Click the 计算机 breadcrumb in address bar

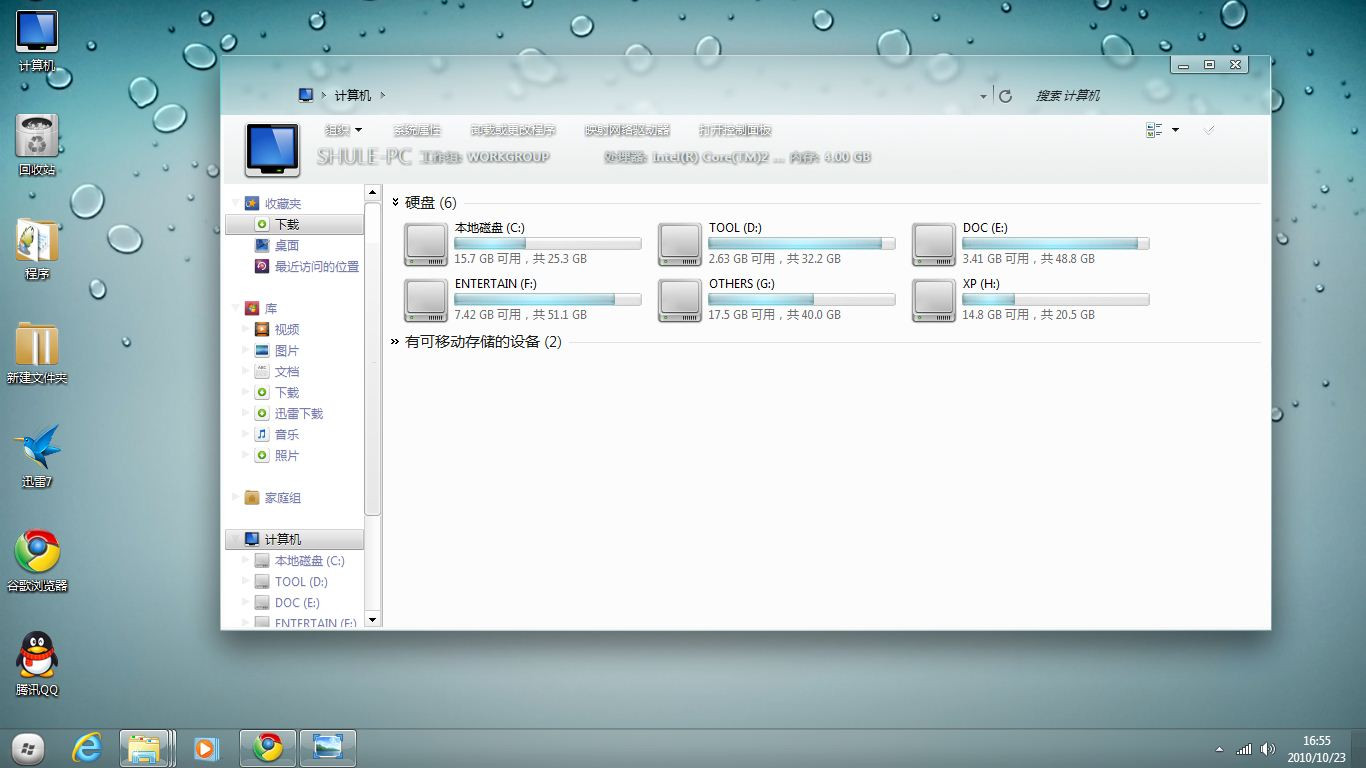pyautogui.click(x=353, y=95)
